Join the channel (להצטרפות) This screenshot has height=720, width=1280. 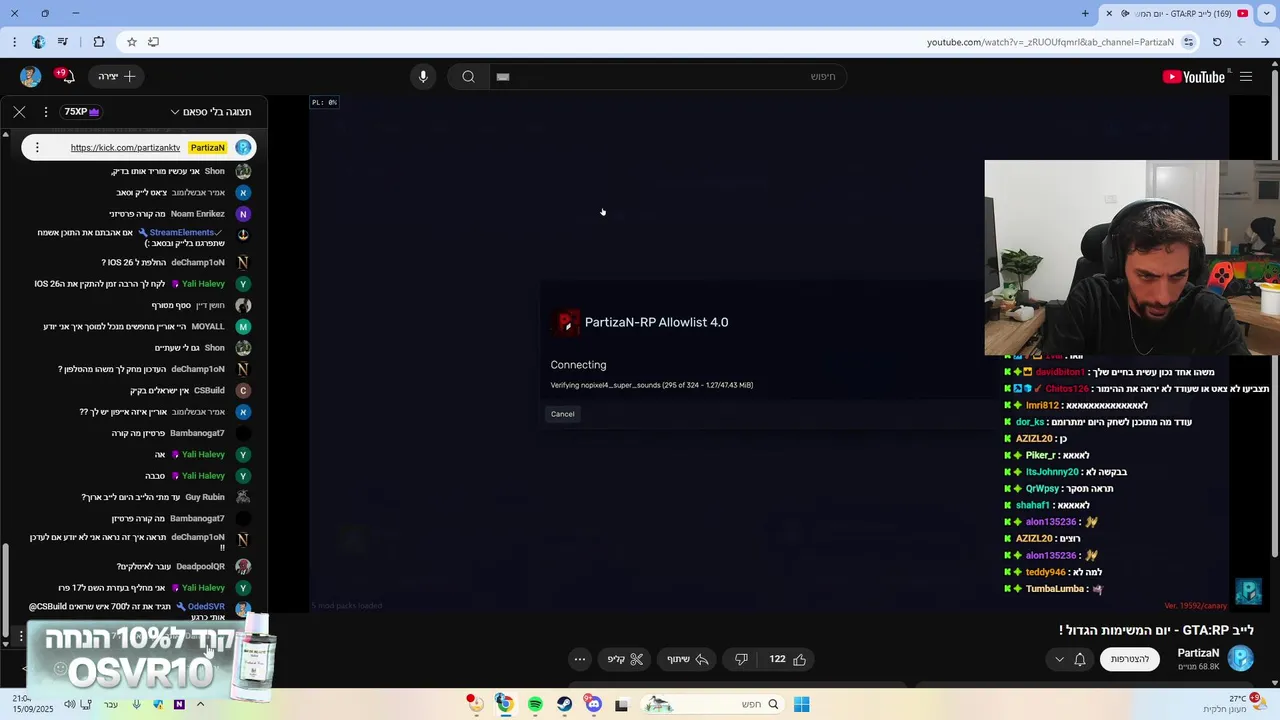point(1130,659)
